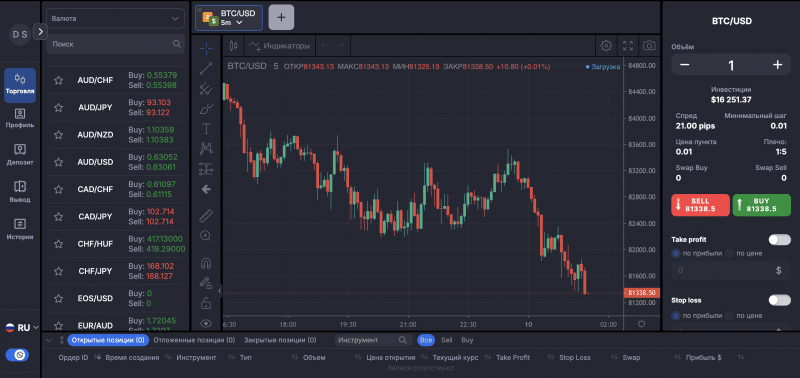Click the Take profit amount input field

731,270
